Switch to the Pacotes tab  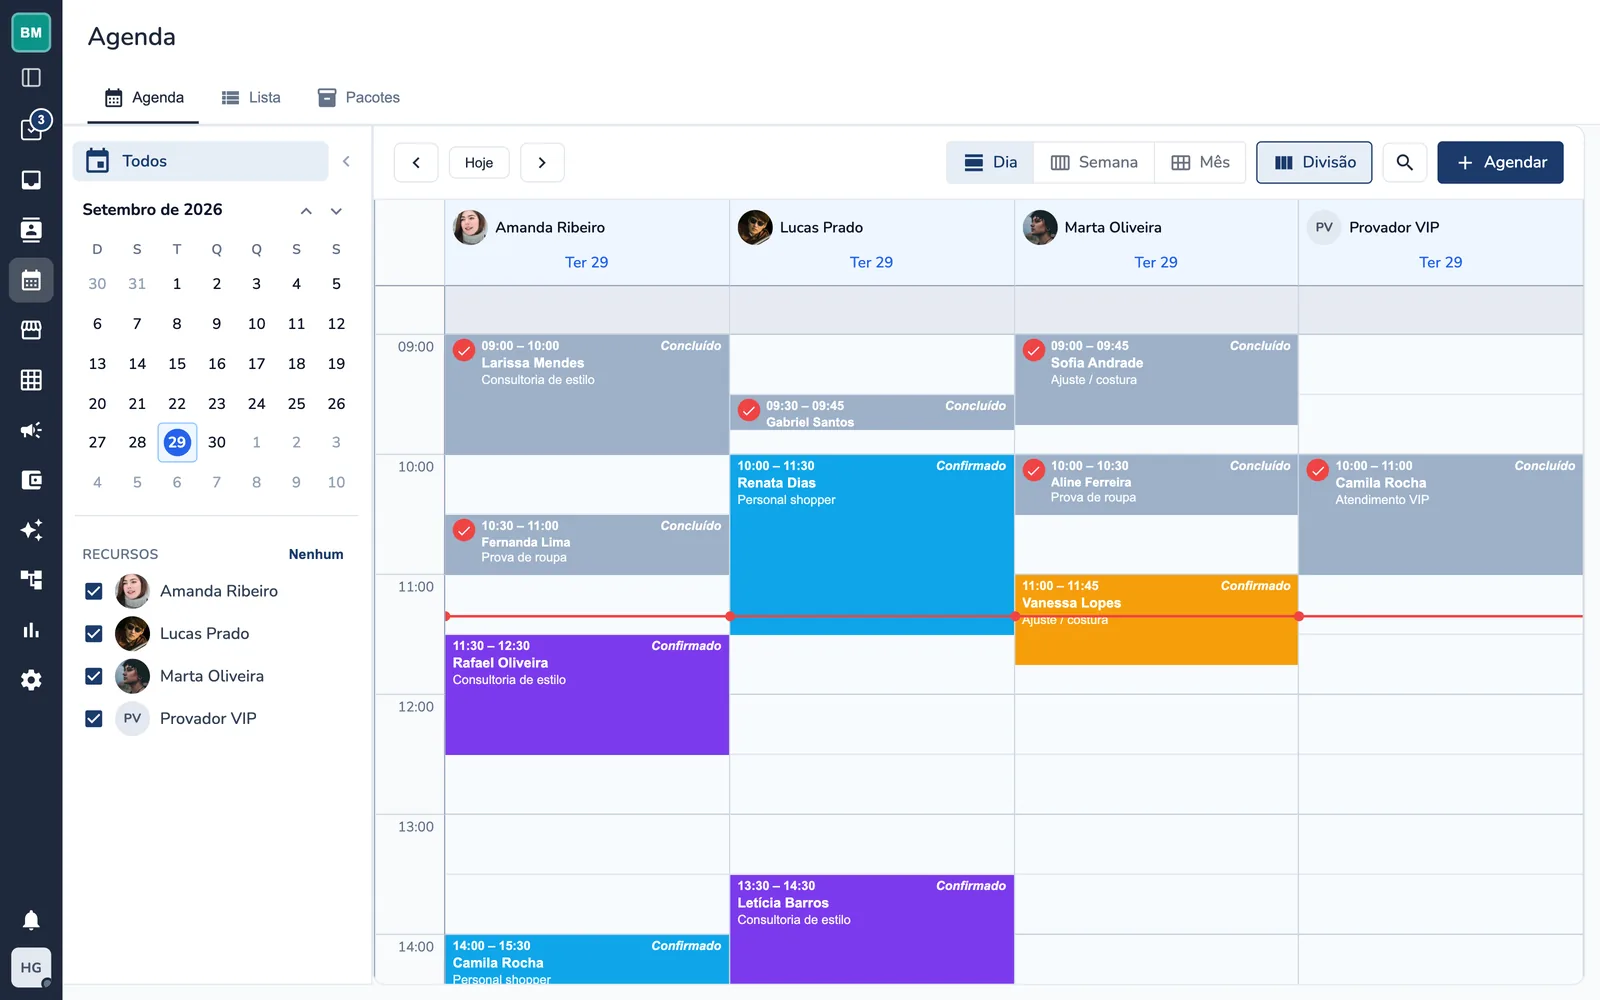(358, 97)
